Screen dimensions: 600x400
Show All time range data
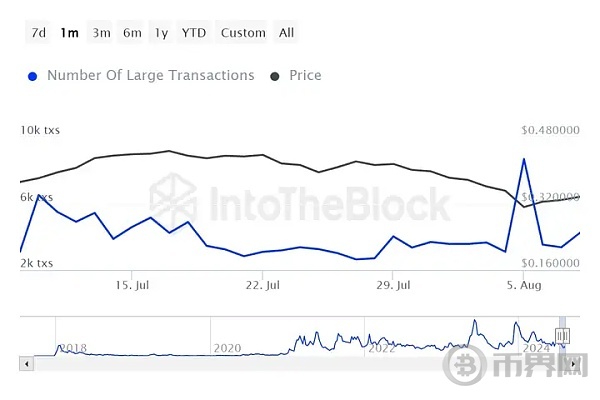point(287,32)
